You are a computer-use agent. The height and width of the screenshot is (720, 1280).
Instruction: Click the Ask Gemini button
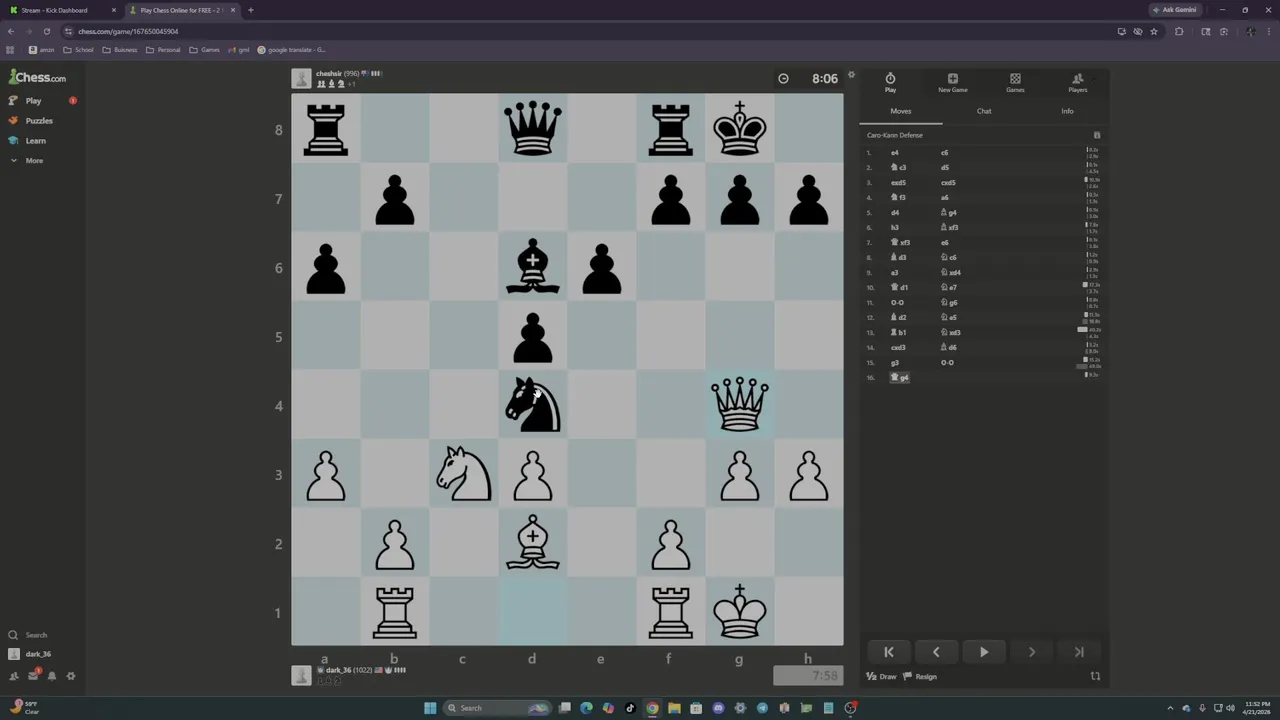pyautogui.click(x=1174, y=10)
